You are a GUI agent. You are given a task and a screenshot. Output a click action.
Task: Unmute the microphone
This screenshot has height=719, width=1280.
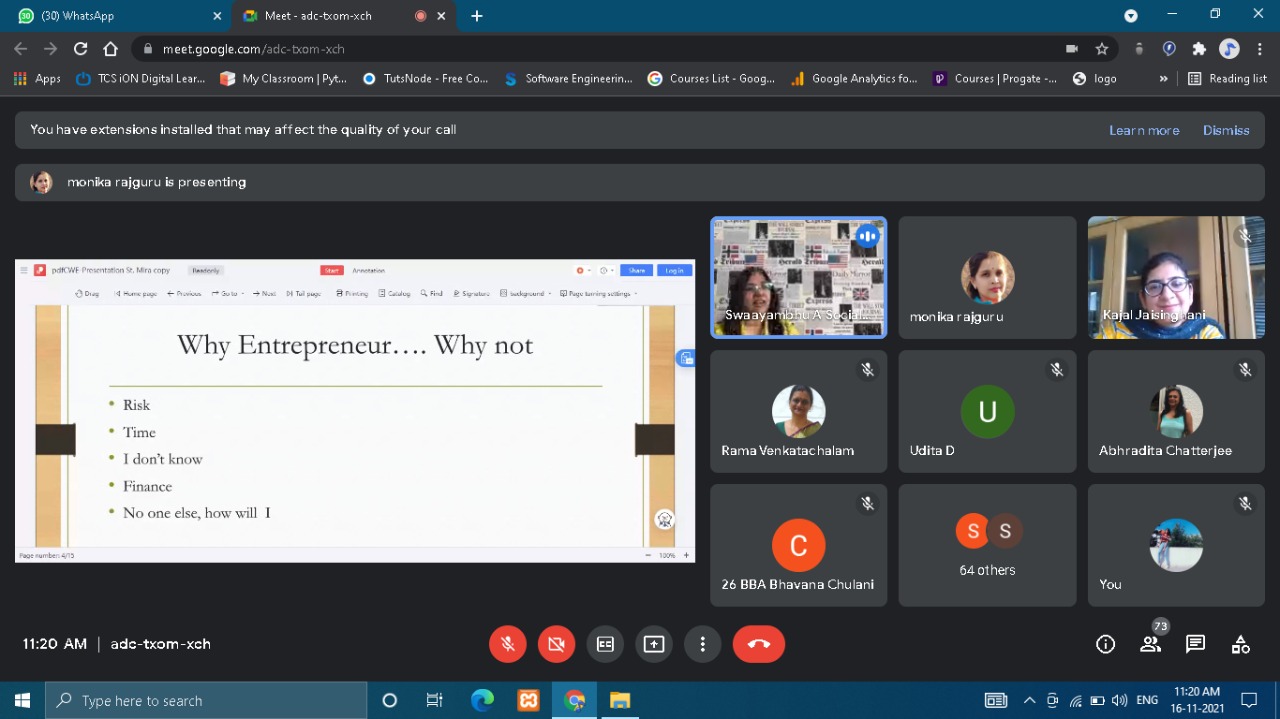point(508,645)
